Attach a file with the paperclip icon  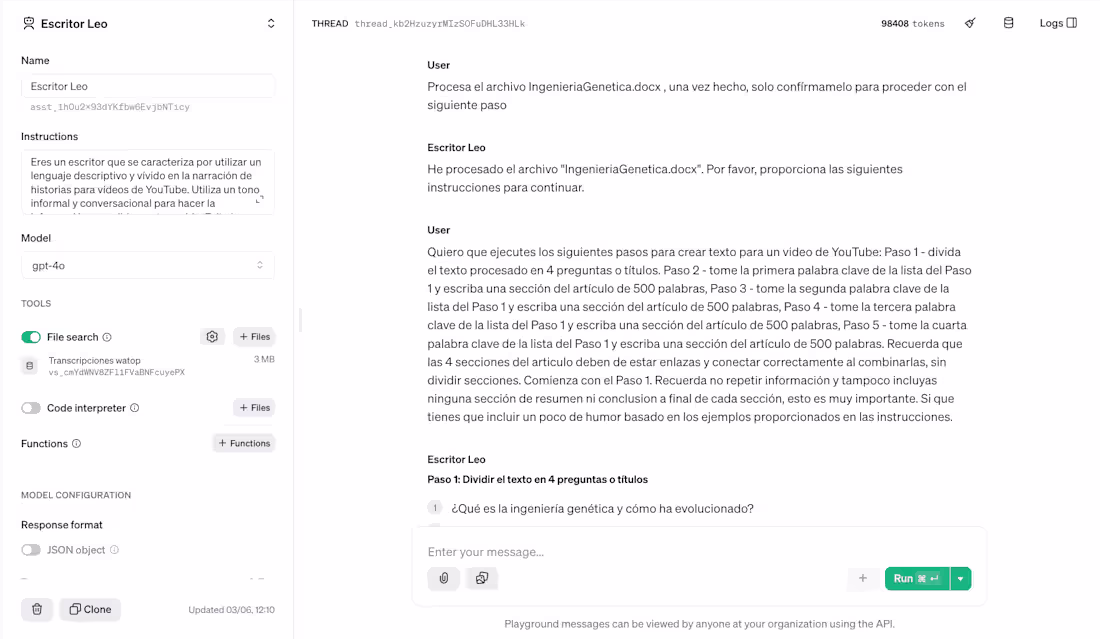(x=443, y=578)
